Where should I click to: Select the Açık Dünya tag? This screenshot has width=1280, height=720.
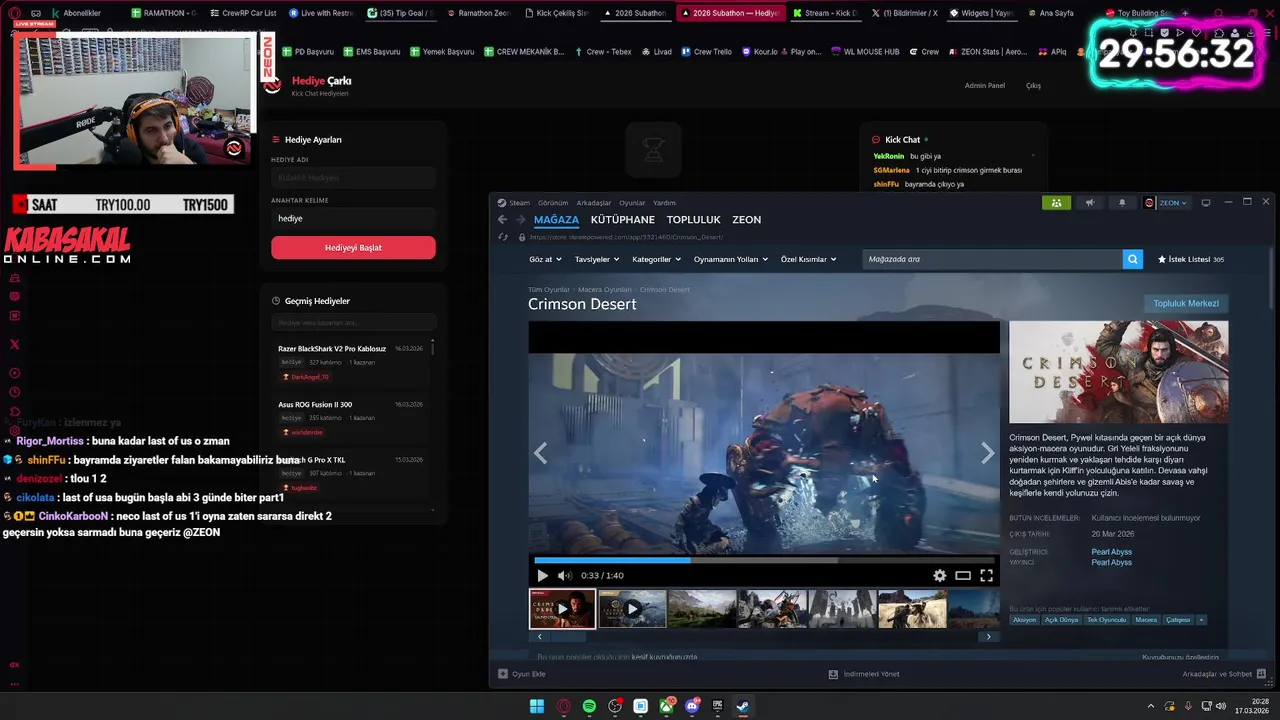pos(1061,620)
